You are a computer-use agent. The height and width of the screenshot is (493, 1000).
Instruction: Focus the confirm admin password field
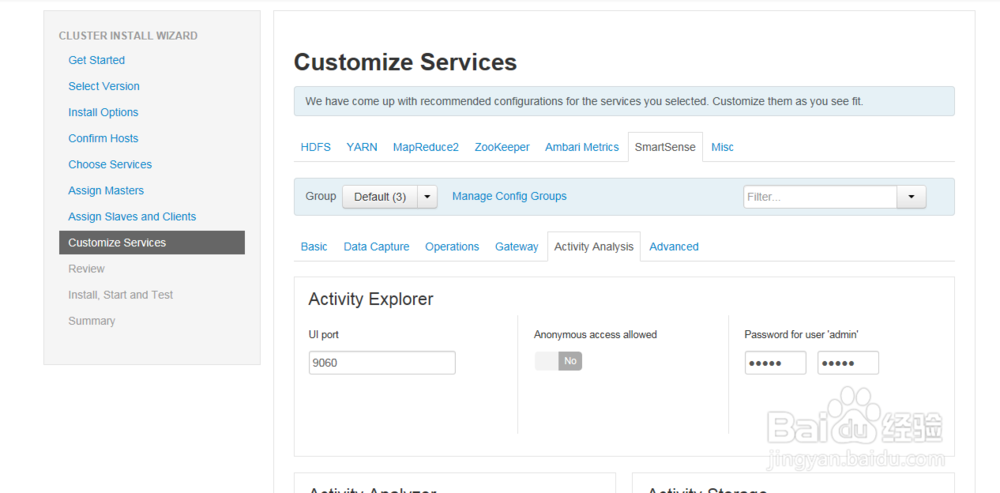pos(848,363)
